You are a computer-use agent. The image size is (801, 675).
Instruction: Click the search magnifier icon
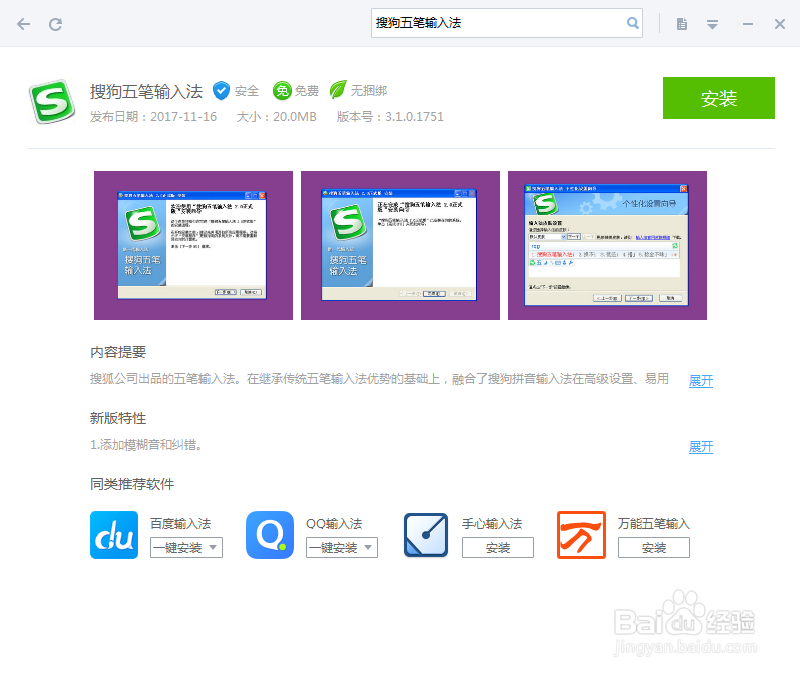coord(632,23)
